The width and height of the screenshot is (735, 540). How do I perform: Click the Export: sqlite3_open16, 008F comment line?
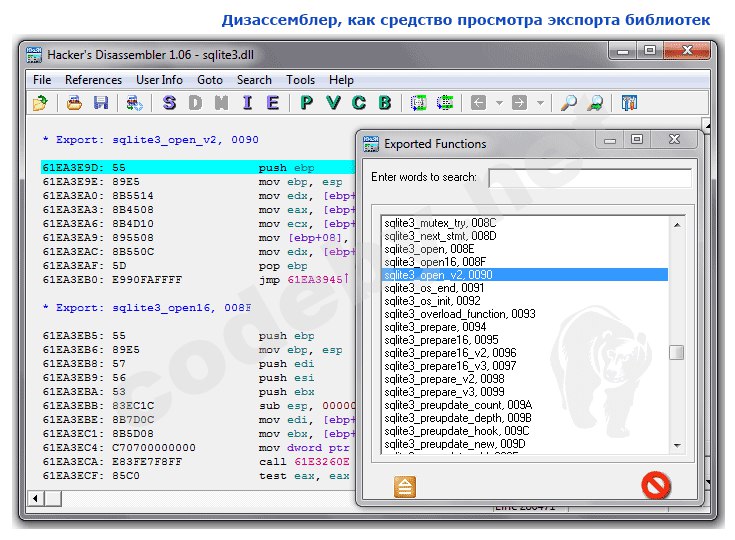coord(147,308)
